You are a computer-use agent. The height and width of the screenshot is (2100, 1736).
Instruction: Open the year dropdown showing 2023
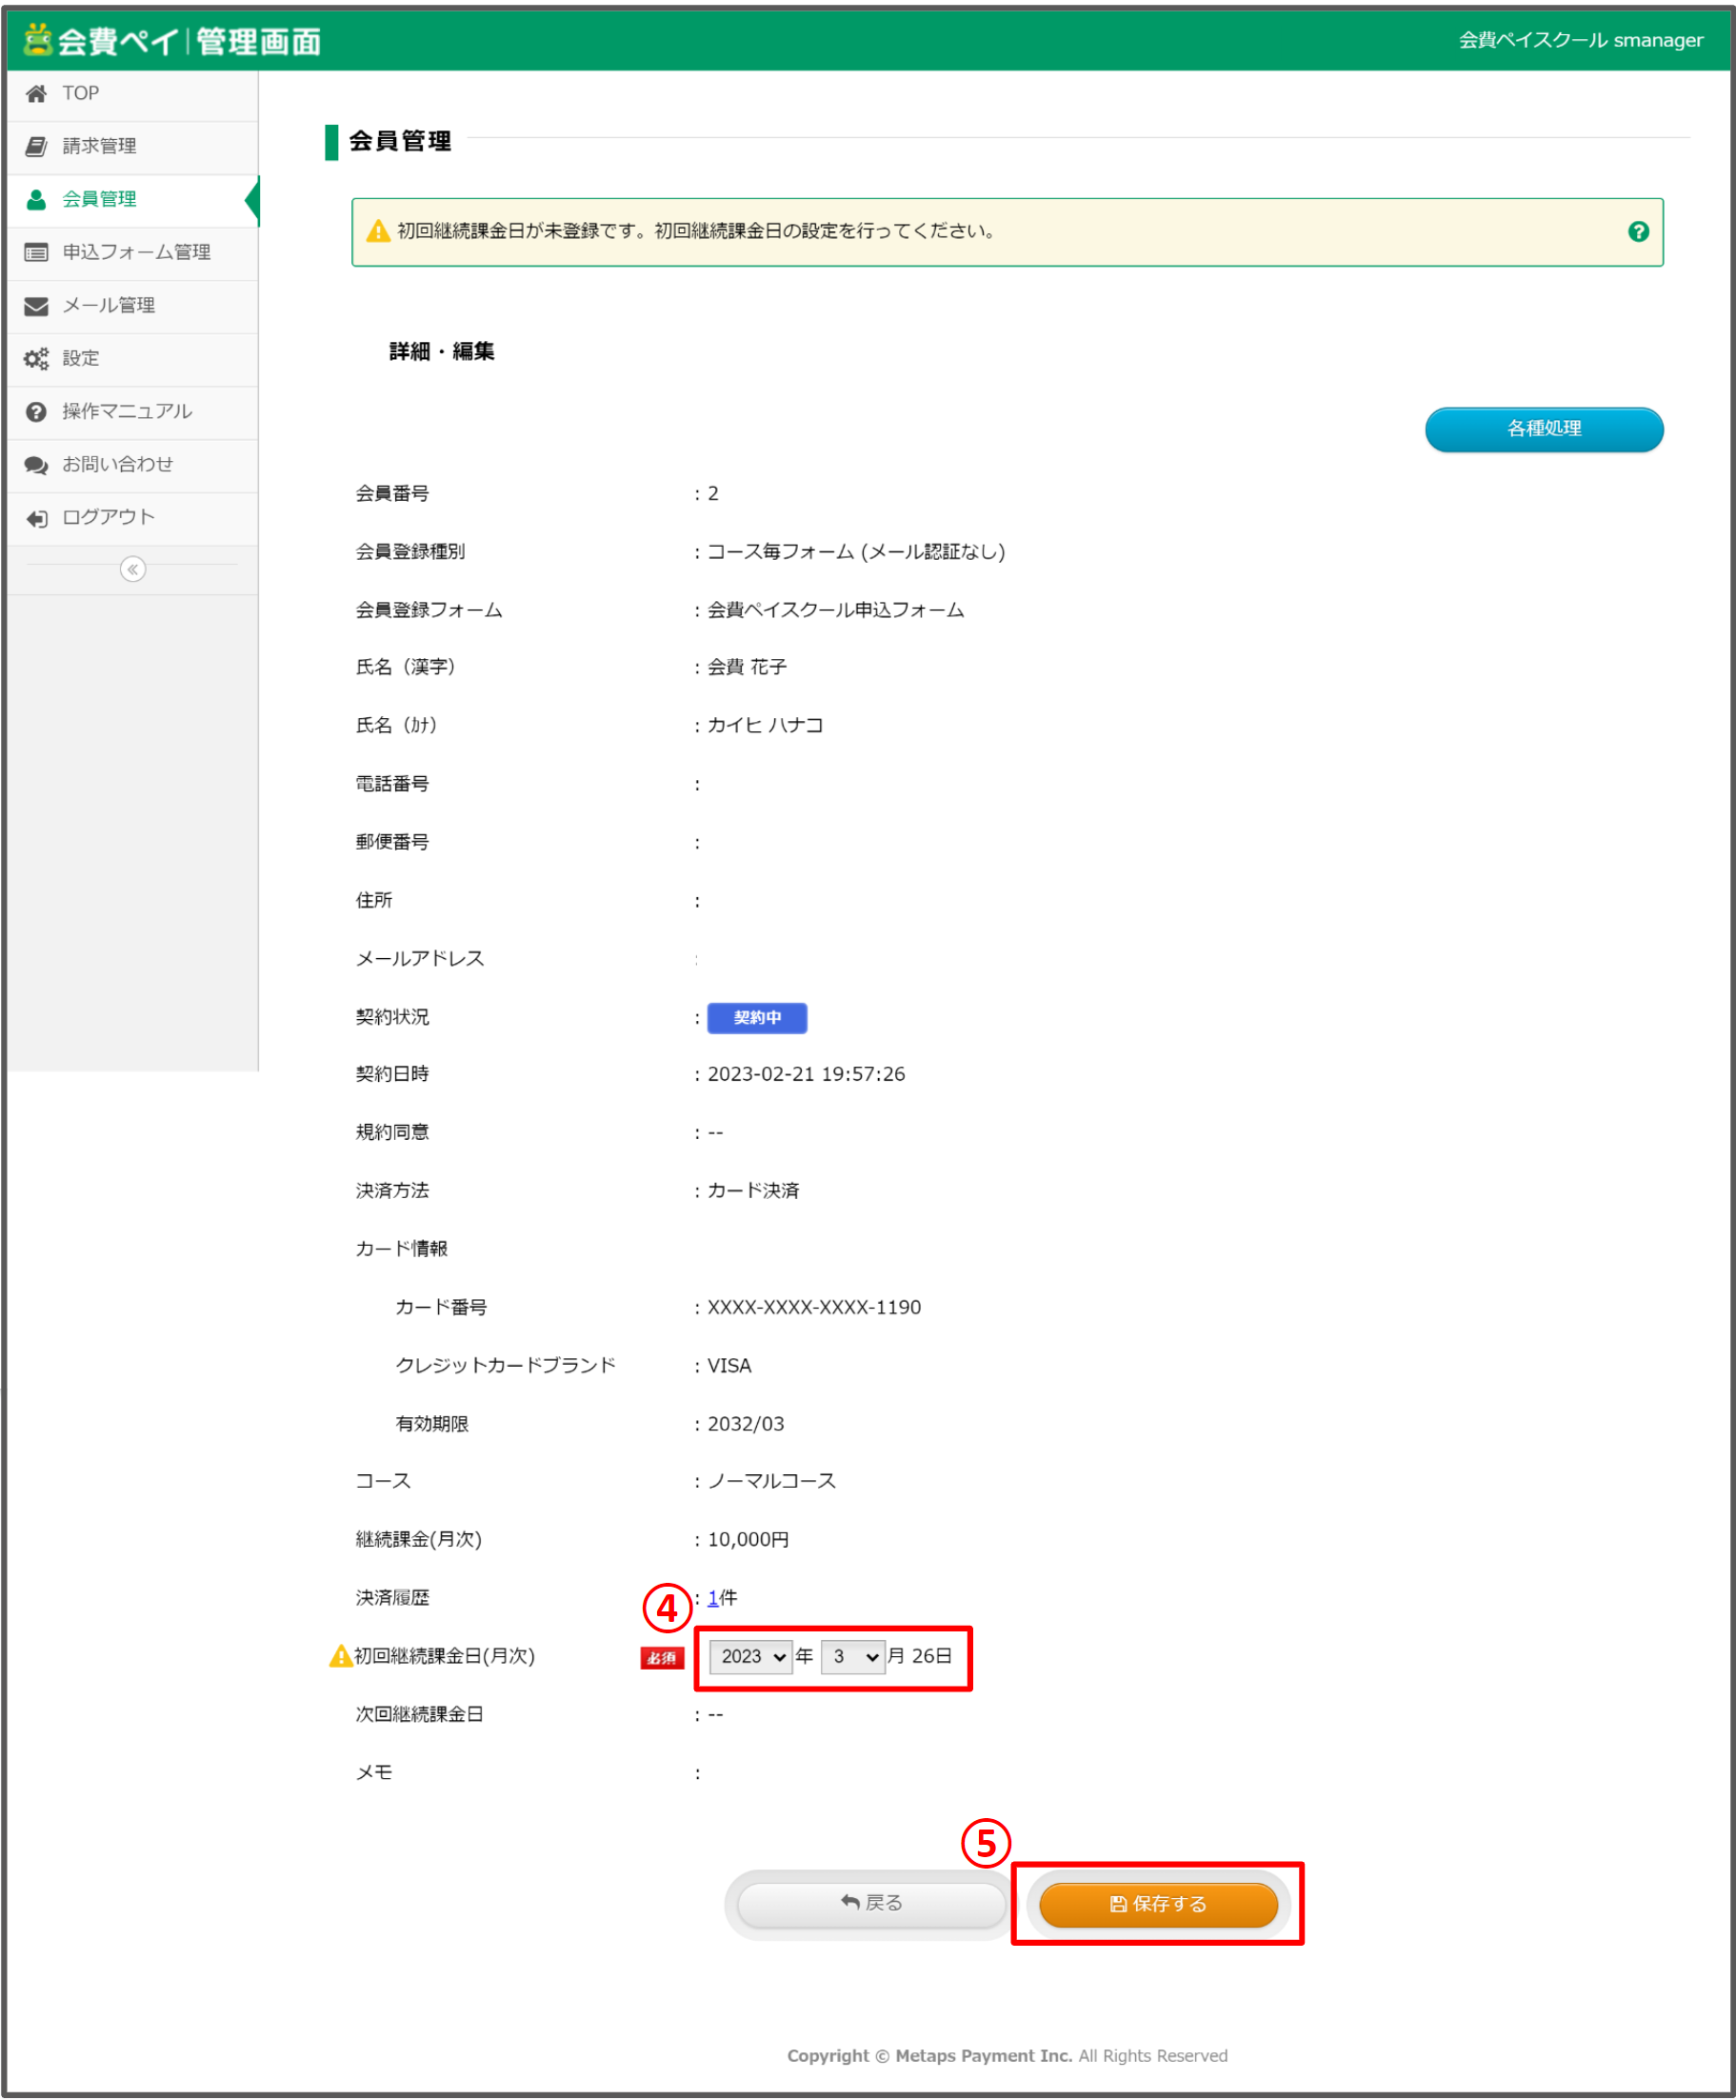click(x=751, y=1657)
